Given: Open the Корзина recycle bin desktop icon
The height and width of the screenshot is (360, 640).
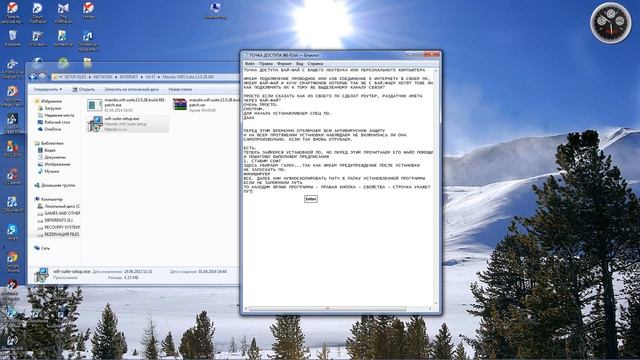Looking at the screenshot, I should coord(12,38).
